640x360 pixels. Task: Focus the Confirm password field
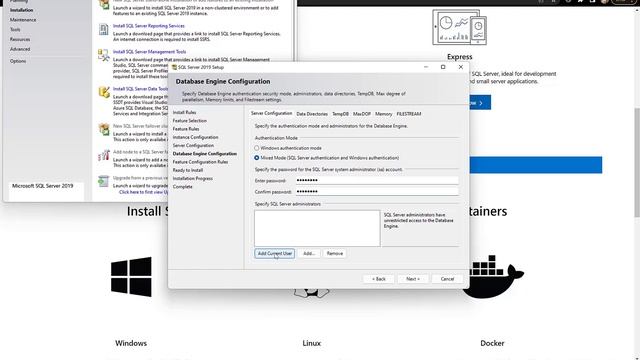point(376,191)
